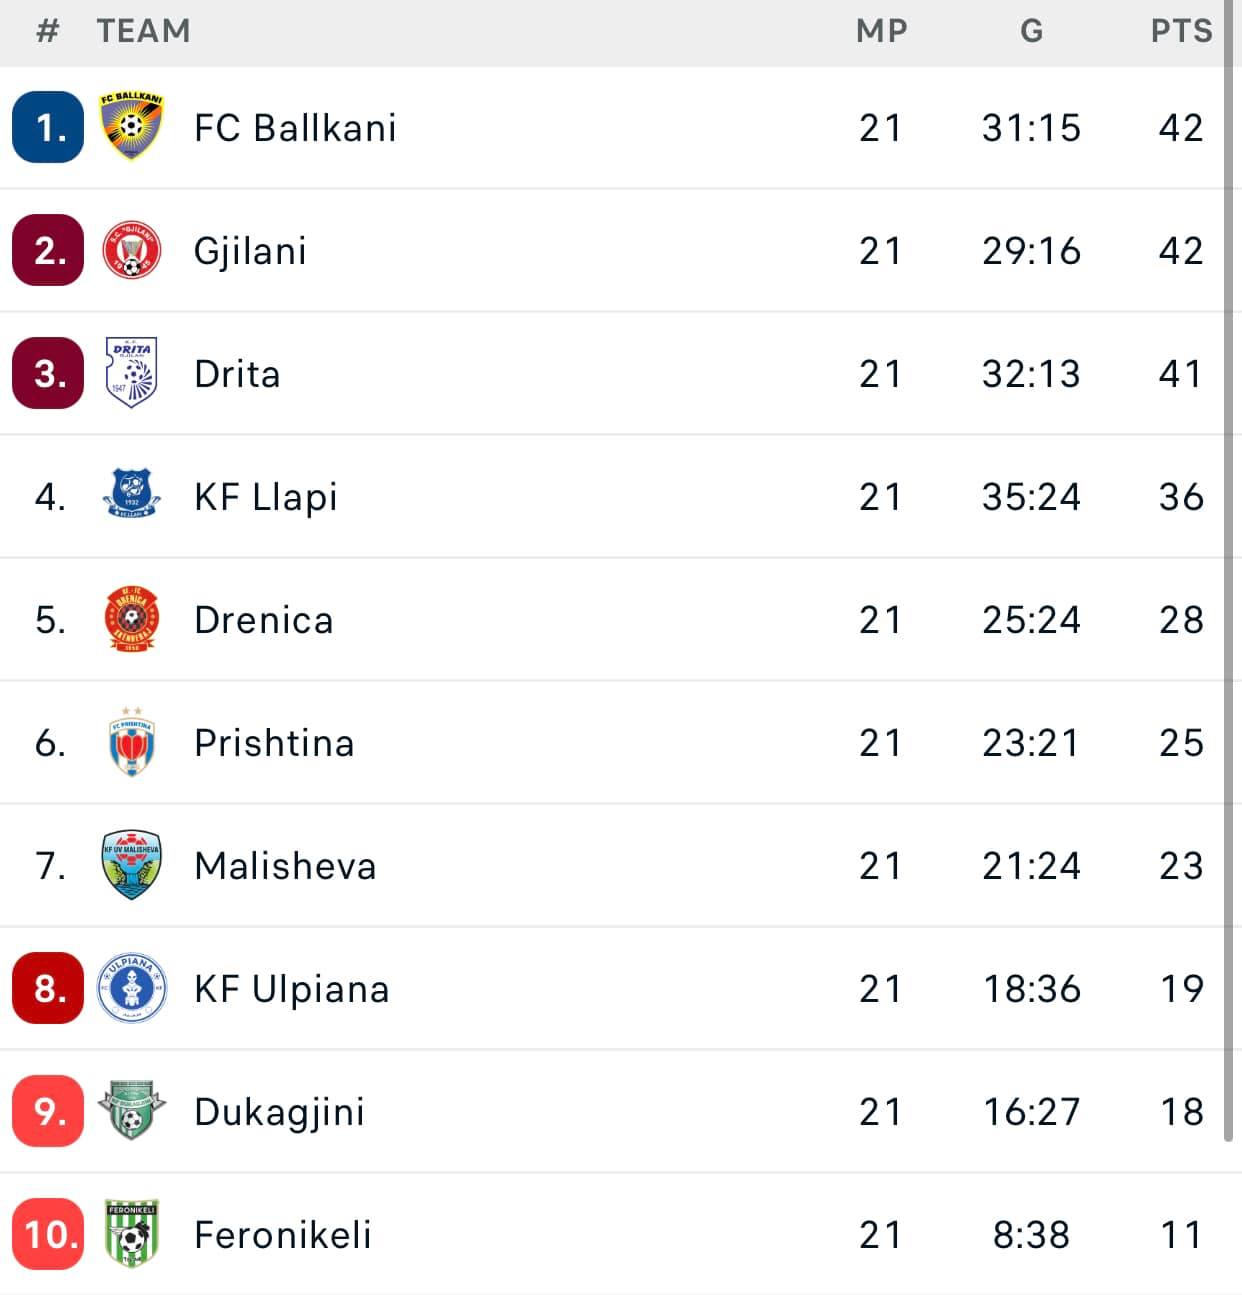Open the Malisheva team logo
Screen dimensions: 1242x1295
tap(131, 865)
